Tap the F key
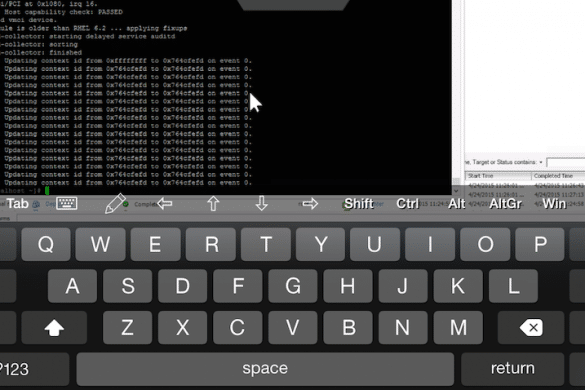The height and width of the screenshot is (390, 585). click(x=238, y=286)
